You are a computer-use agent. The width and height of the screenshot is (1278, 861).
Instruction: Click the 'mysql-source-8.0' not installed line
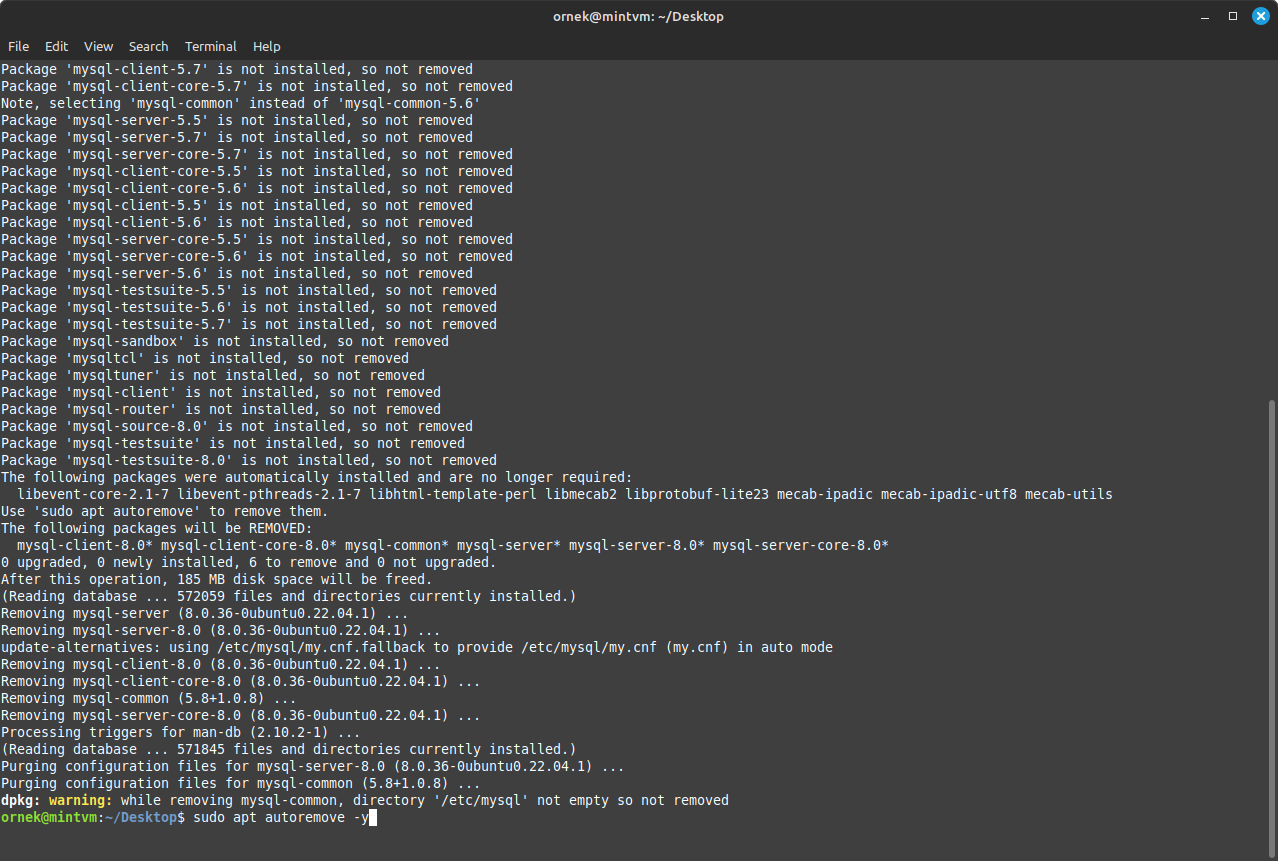tap(237, 427)
